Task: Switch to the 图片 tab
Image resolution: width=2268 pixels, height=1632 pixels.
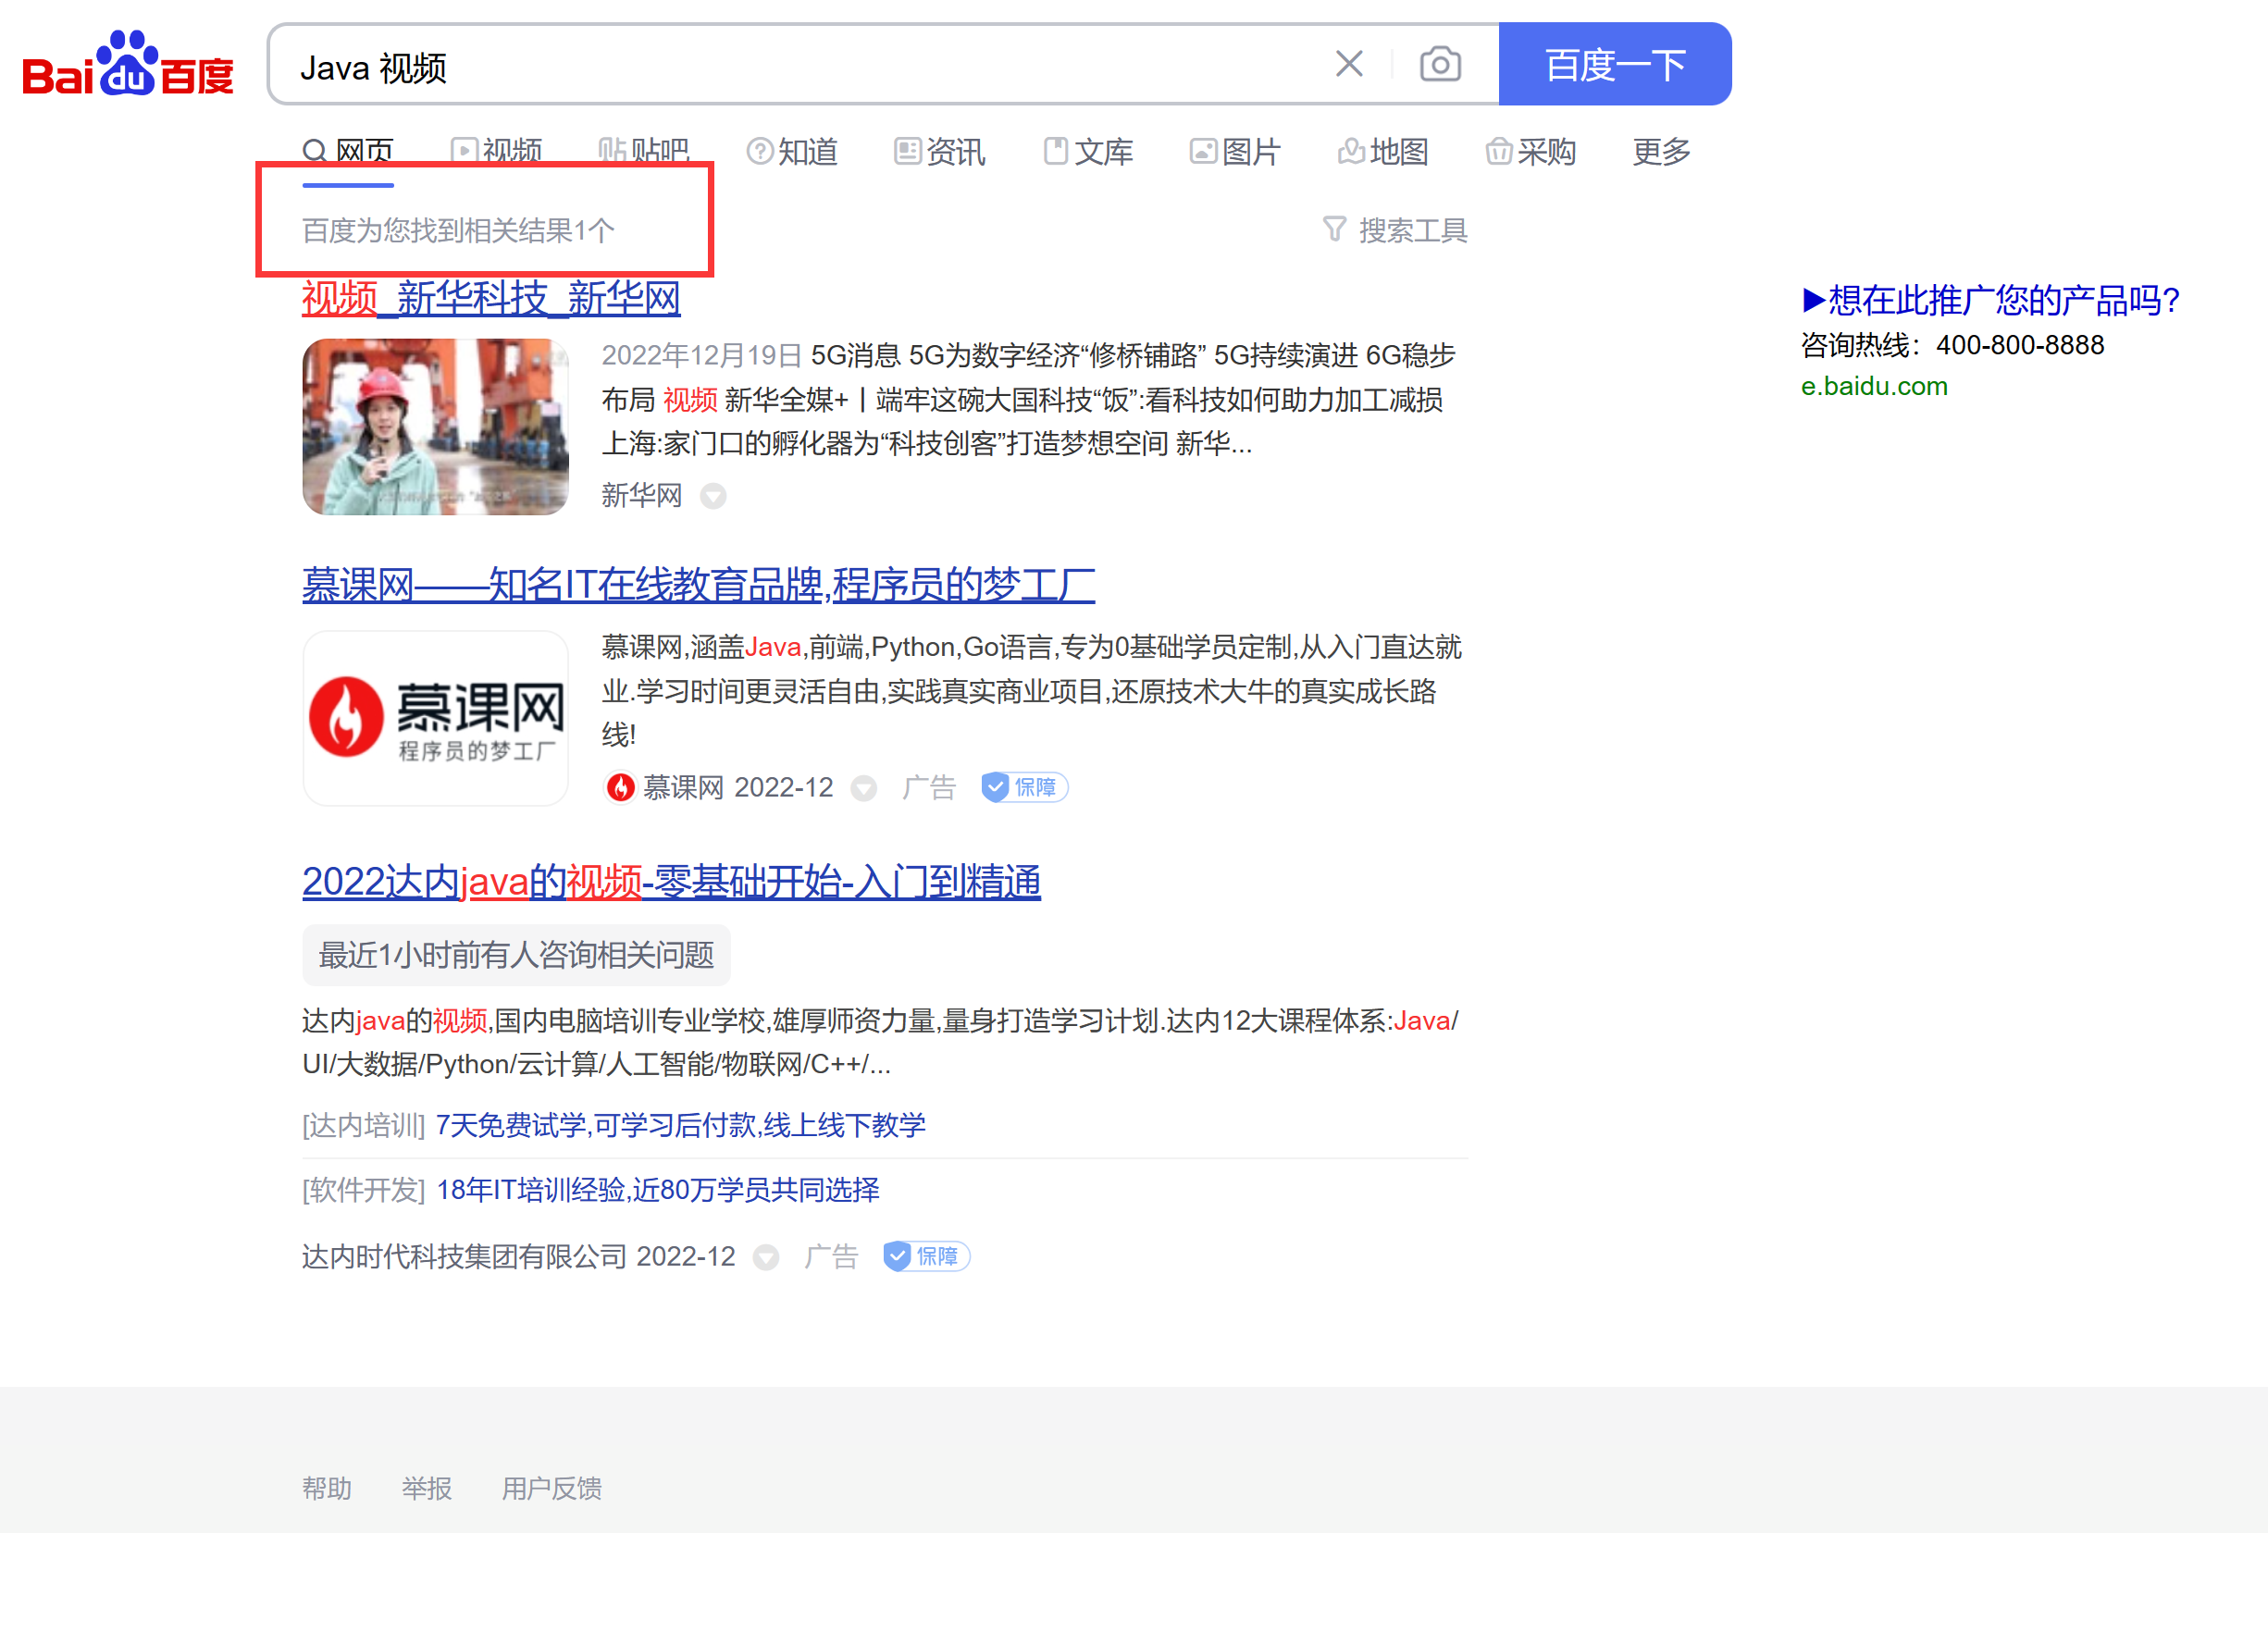Action: click(1235, 152)
